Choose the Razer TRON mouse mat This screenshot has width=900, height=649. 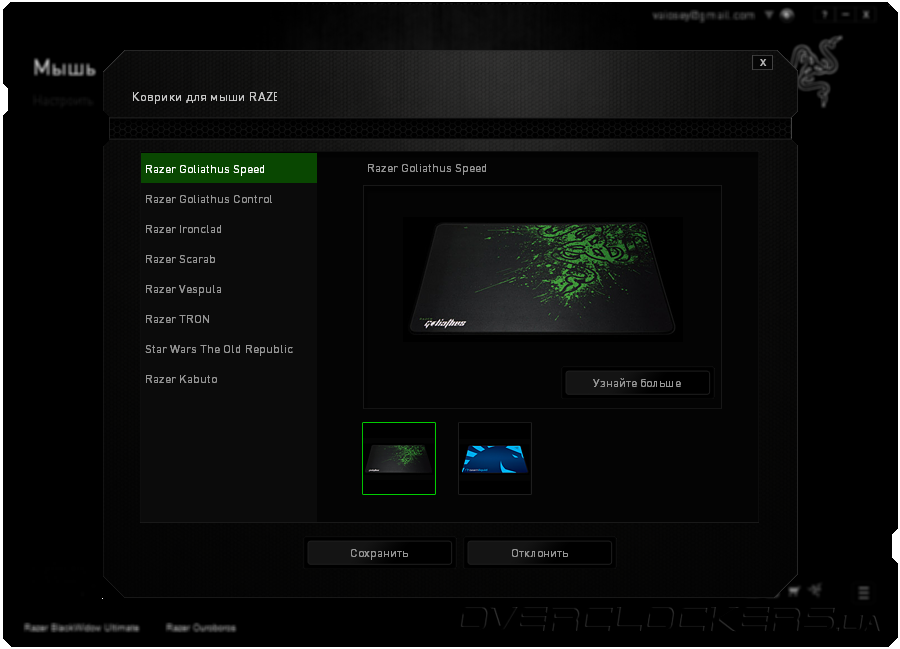tap(228, 319)
